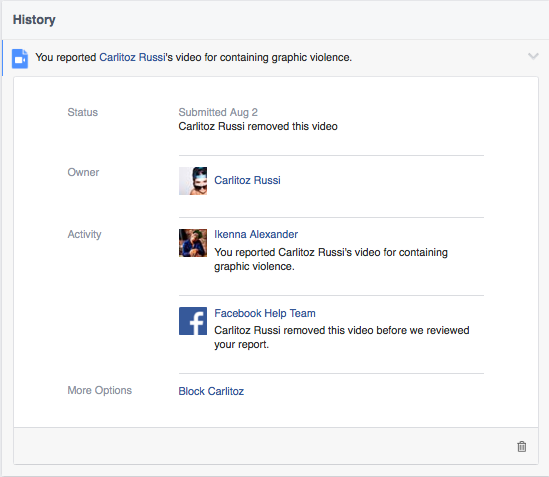Open Carlitoz Russi link in Owner row

(x=247, y=180)
